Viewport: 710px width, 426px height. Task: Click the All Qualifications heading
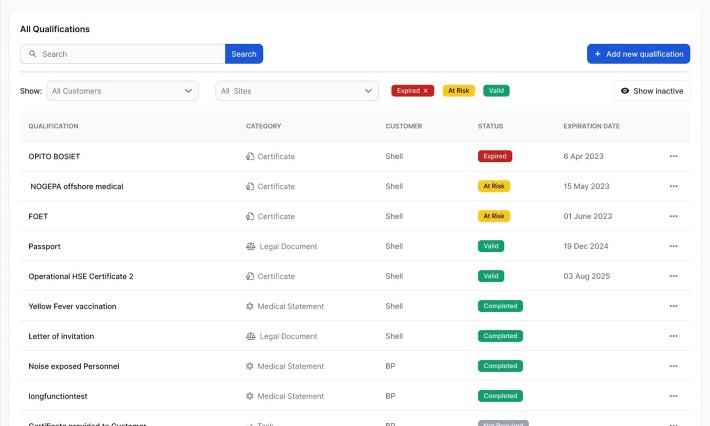[x=55, y=29]
